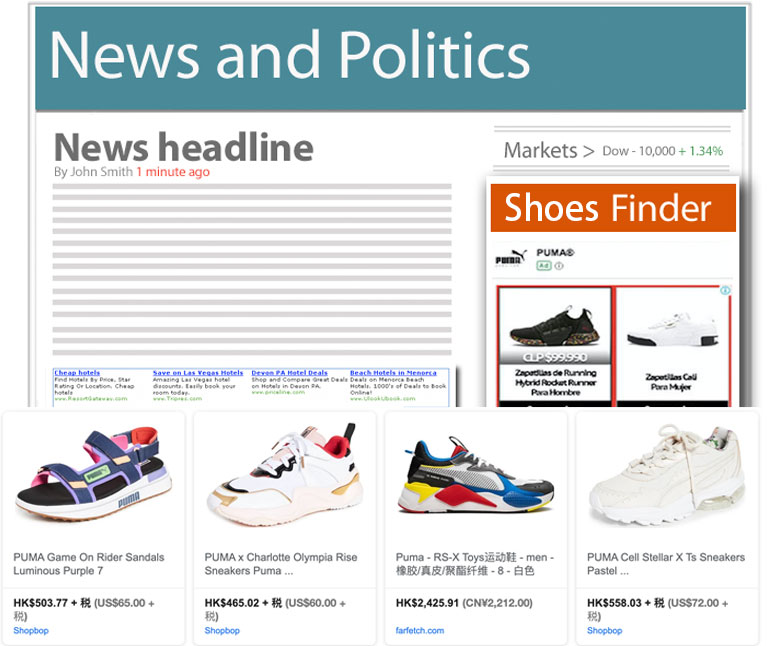Open the PUMA Game On Rider Sandals image
Viewport: 768px width, 646px height.
coord(94,473)
